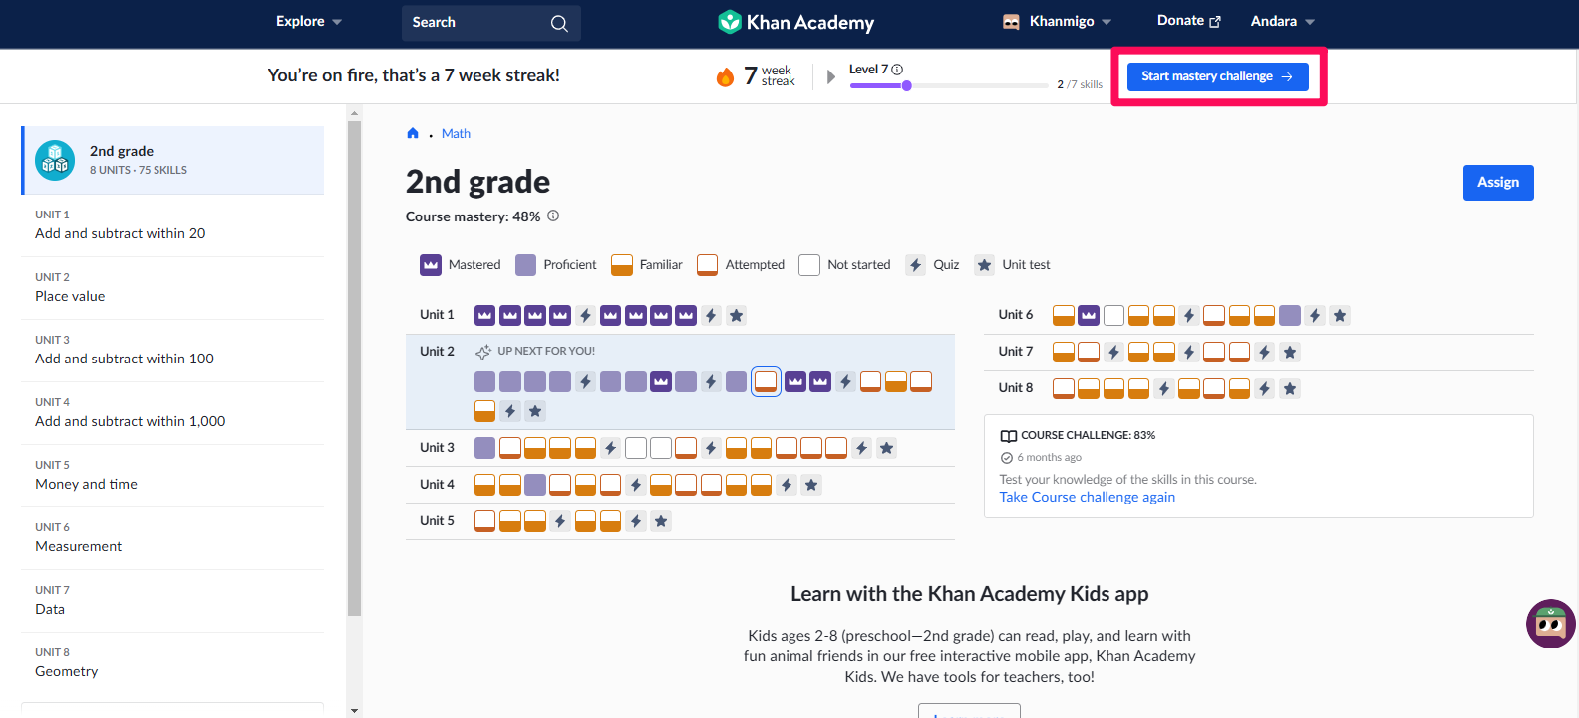Open the Unit 8 unit test star

1290,388
